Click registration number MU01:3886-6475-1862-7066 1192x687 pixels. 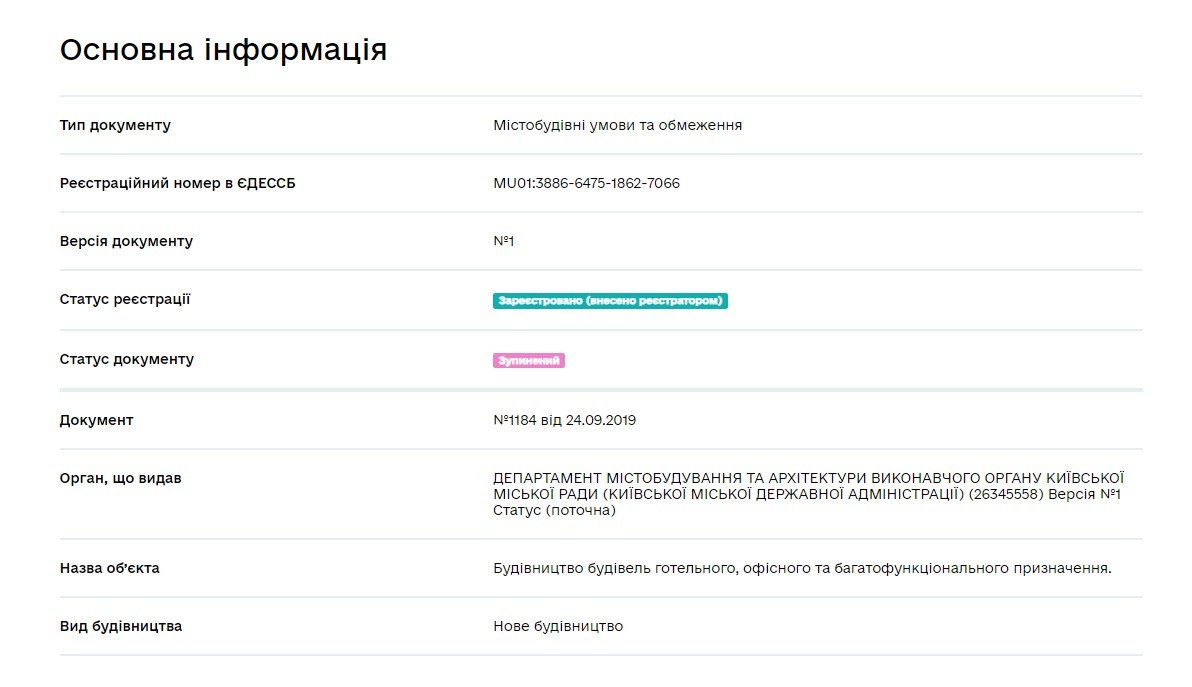point(586,183)
